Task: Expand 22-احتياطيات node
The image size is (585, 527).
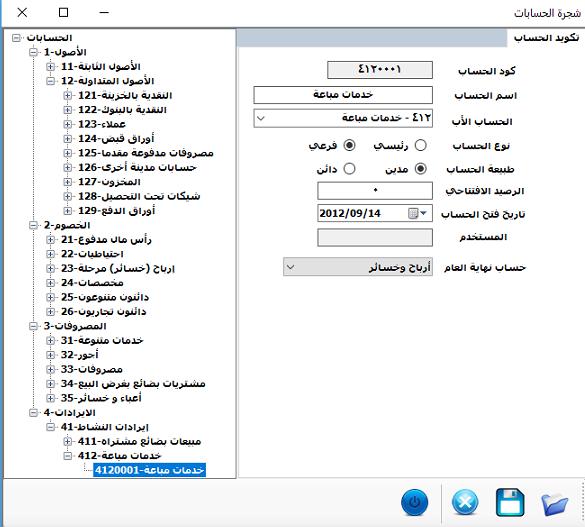Action: point(50,254)
